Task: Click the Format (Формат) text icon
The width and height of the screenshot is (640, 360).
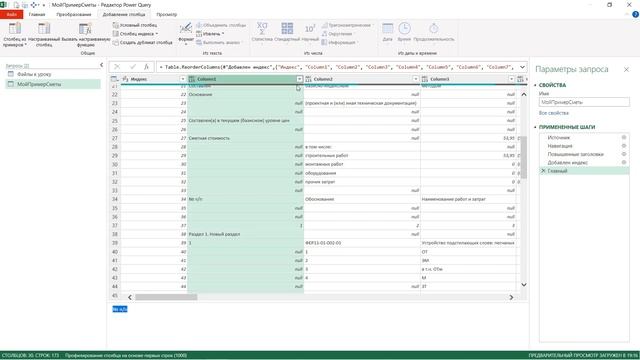Action: (186, 28)
